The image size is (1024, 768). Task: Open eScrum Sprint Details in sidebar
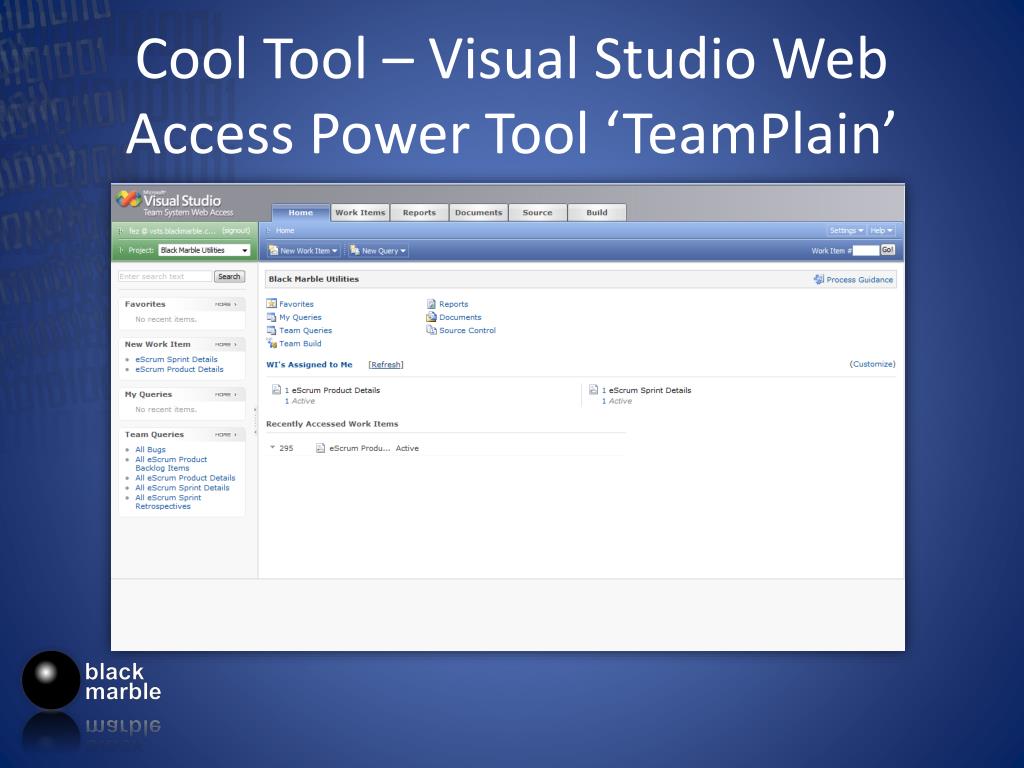pyautogui.click(x=176, y=359)
